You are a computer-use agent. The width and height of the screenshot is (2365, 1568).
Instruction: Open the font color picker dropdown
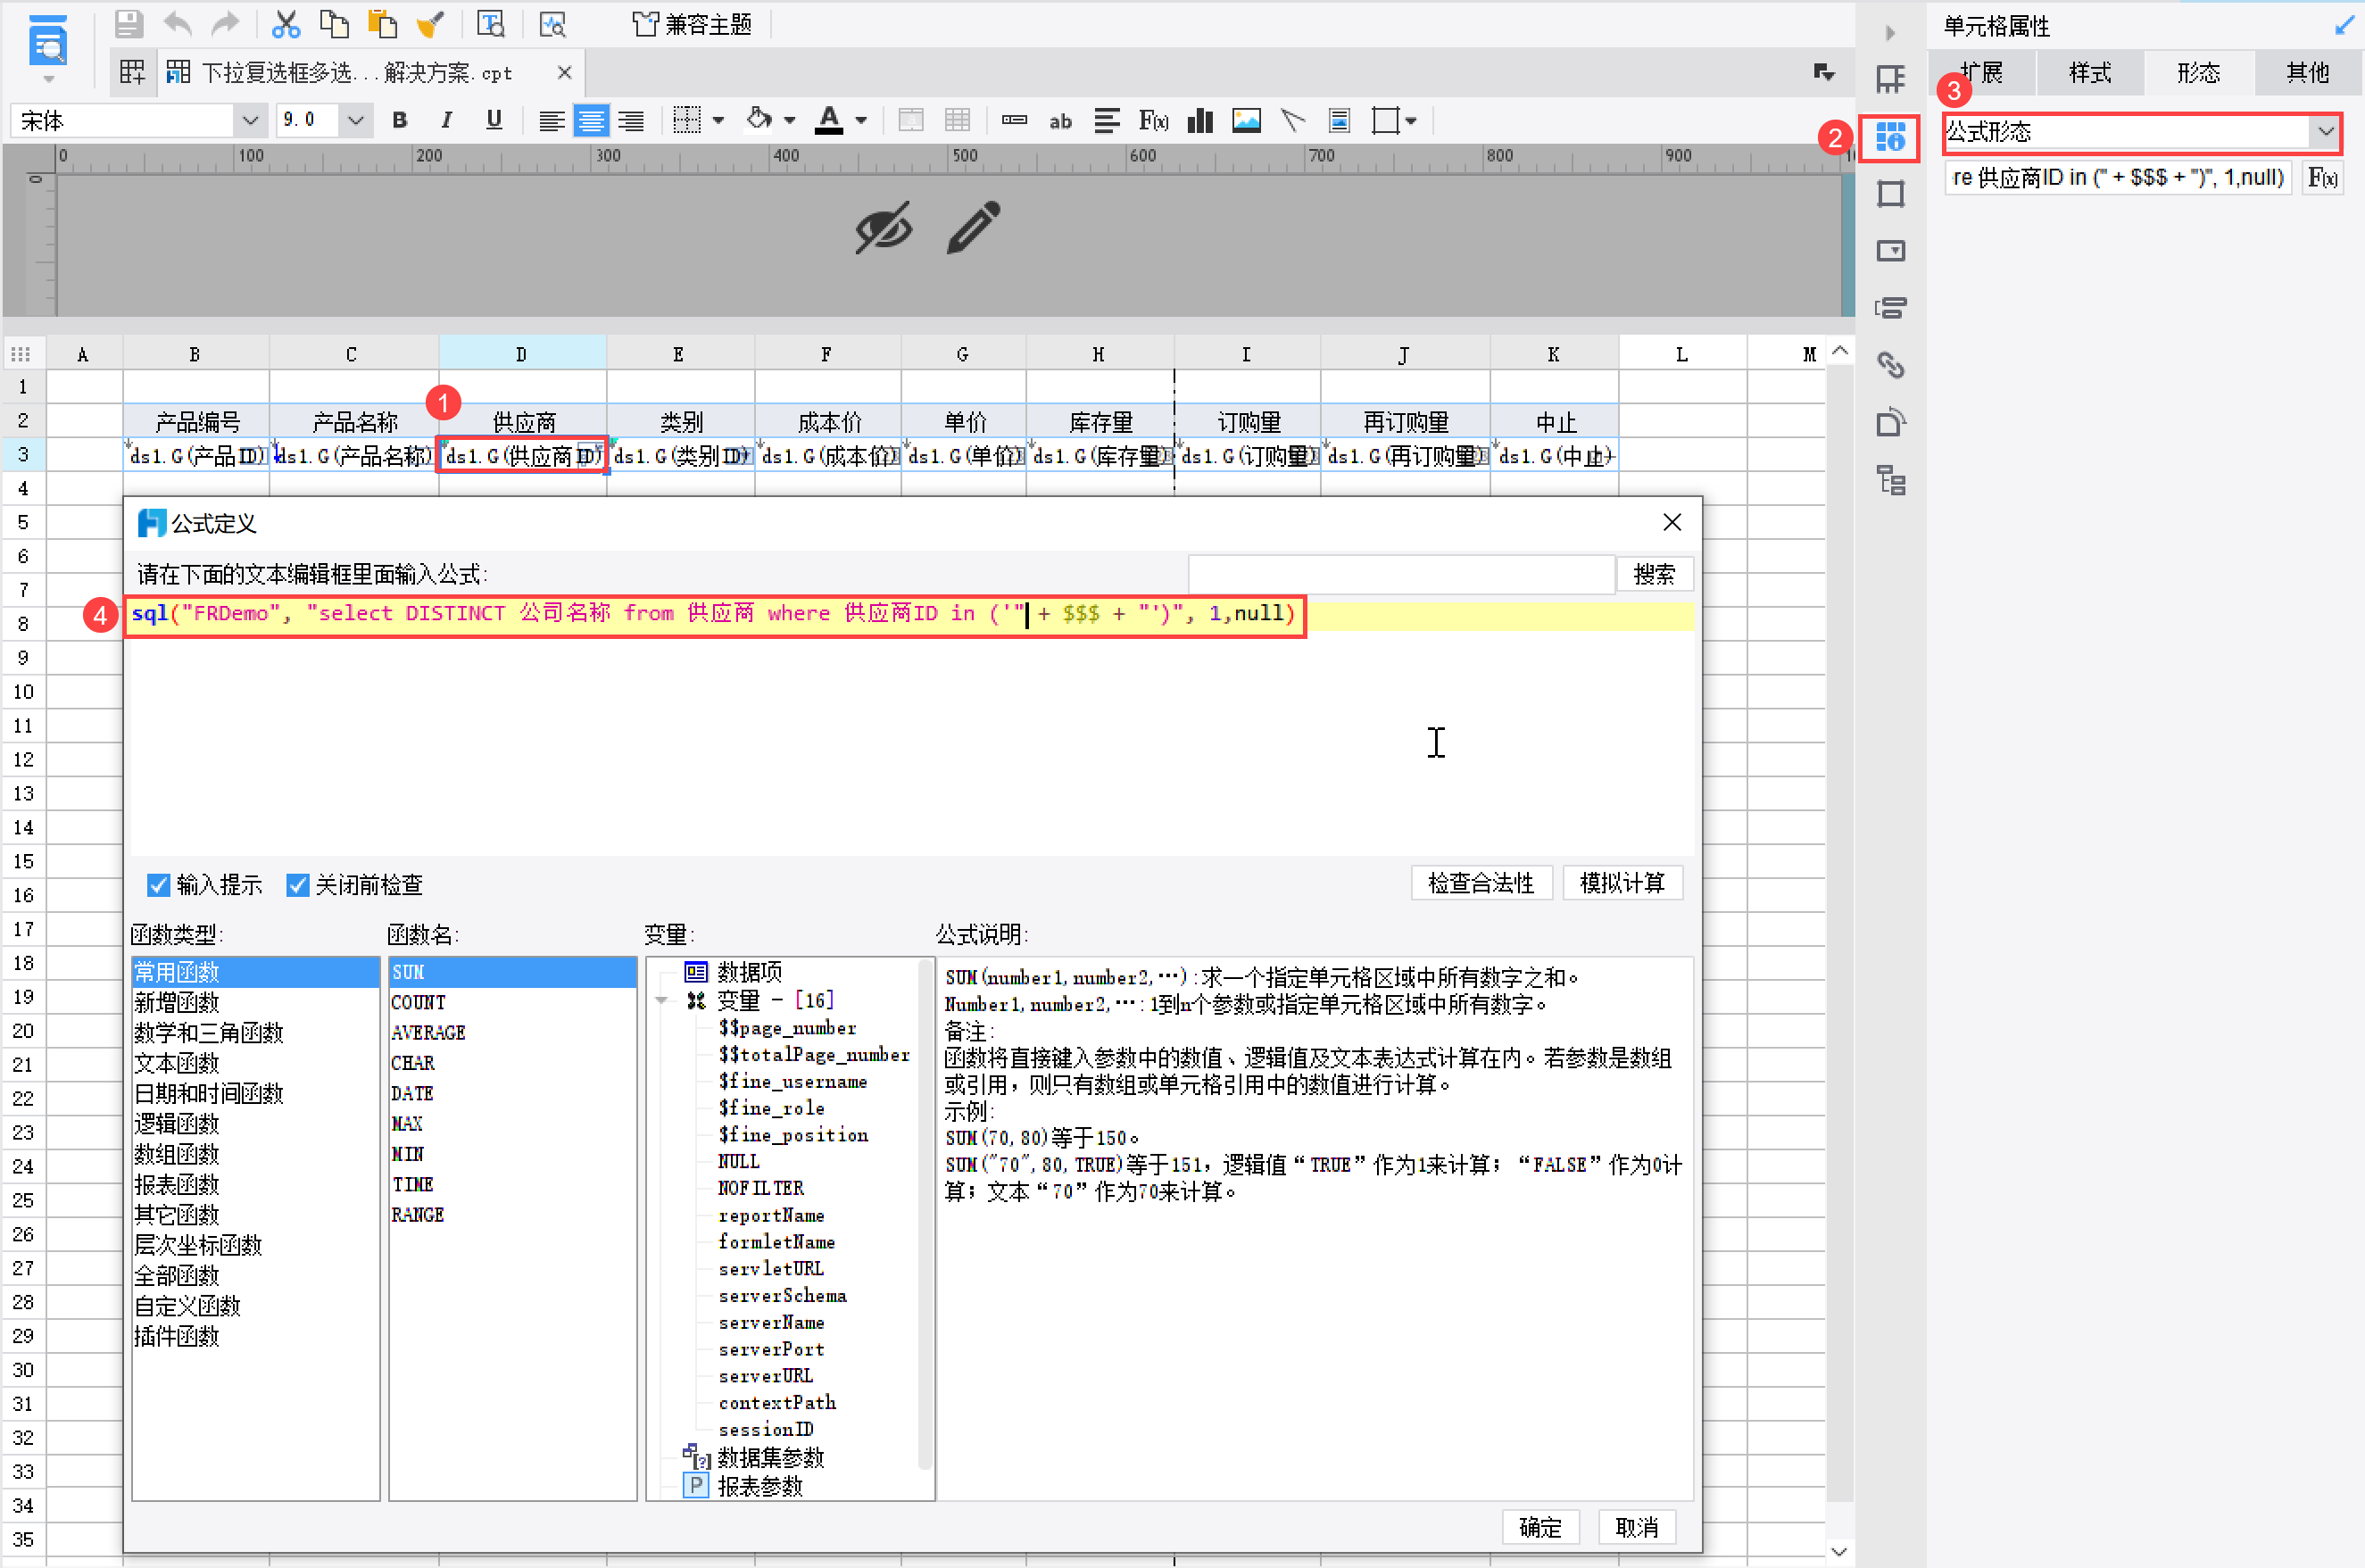click(861, 121)
